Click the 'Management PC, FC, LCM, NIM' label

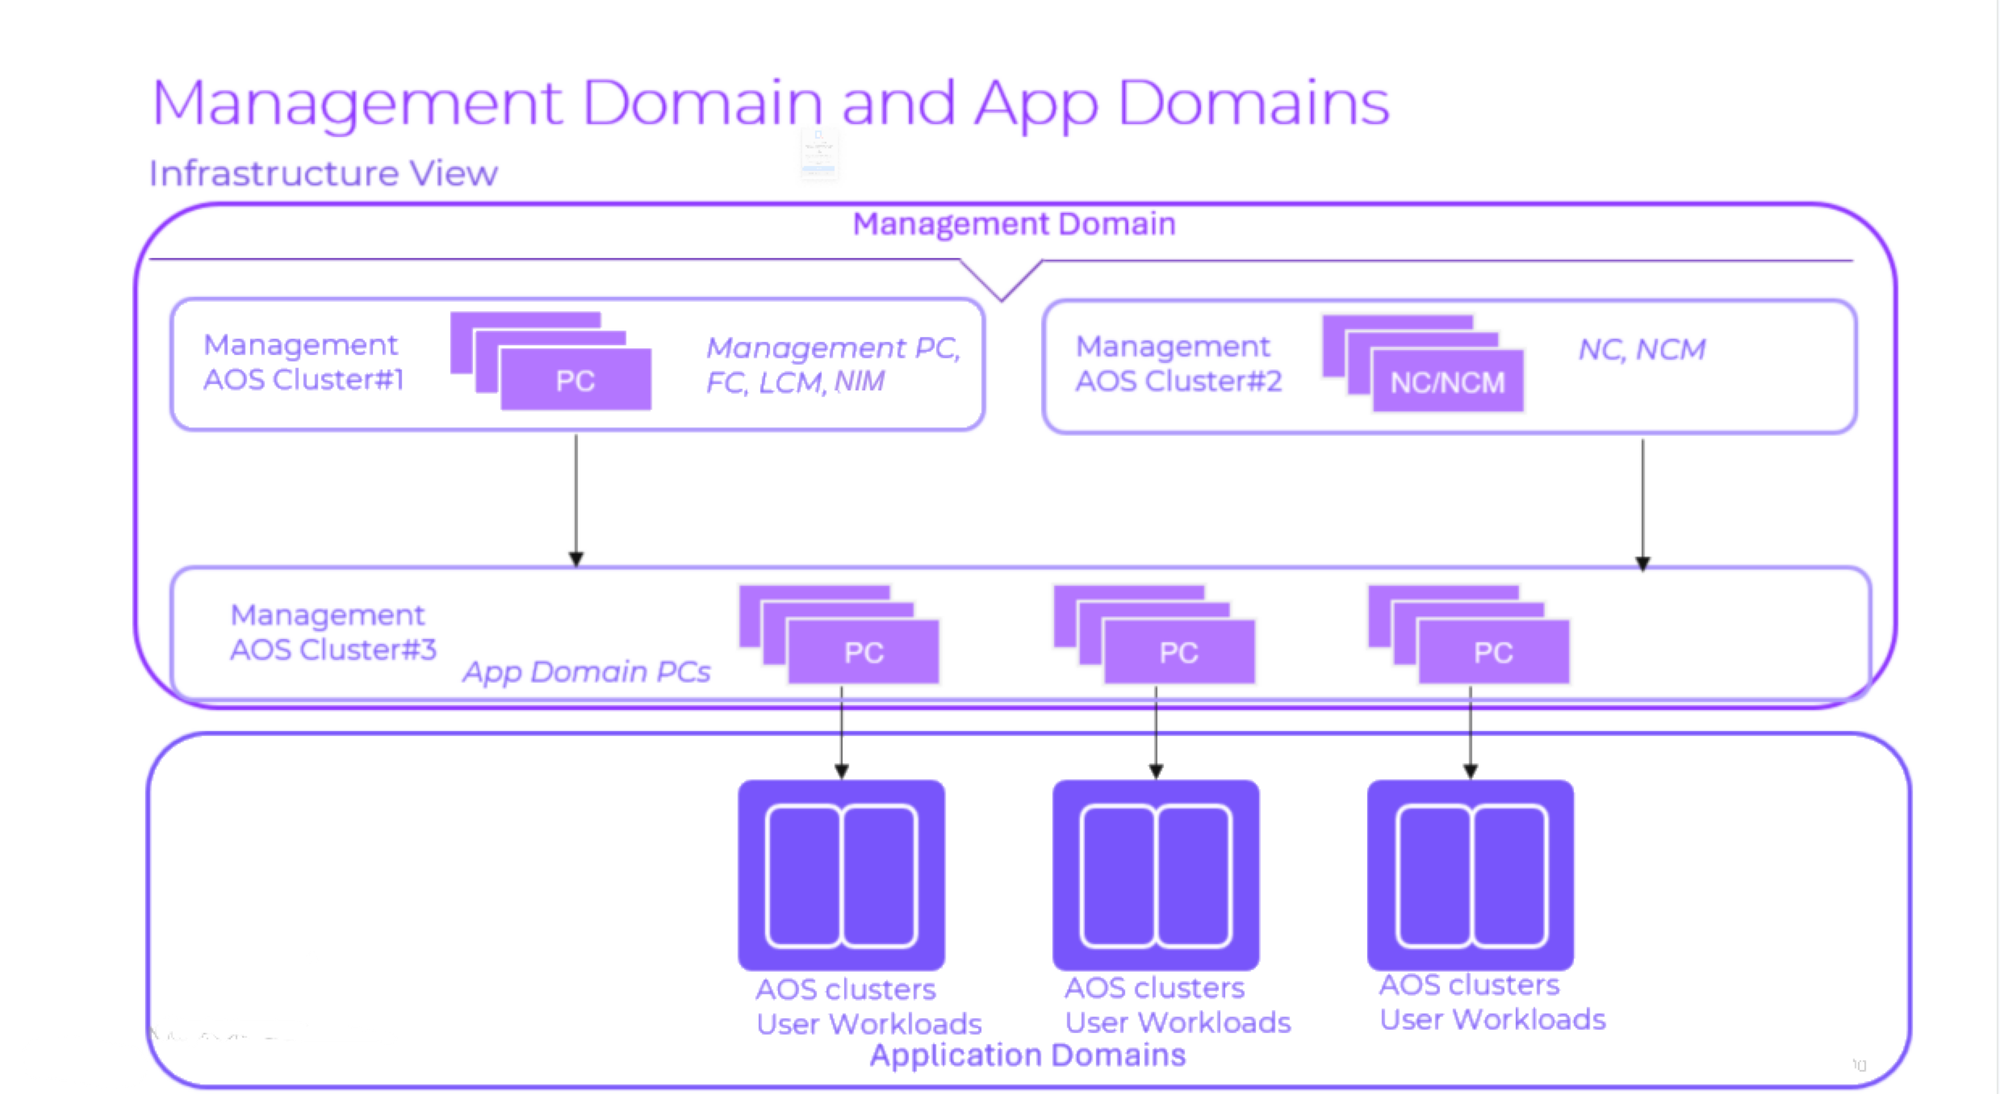coord(832,364)
